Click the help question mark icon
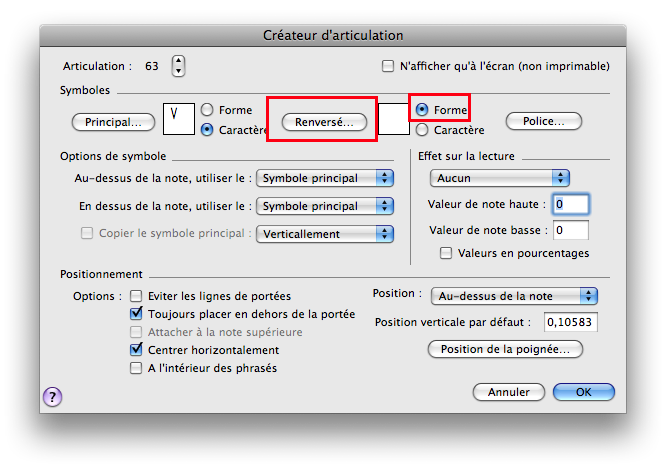This screenshot has width=666, height=468. [x=52, y=397]
